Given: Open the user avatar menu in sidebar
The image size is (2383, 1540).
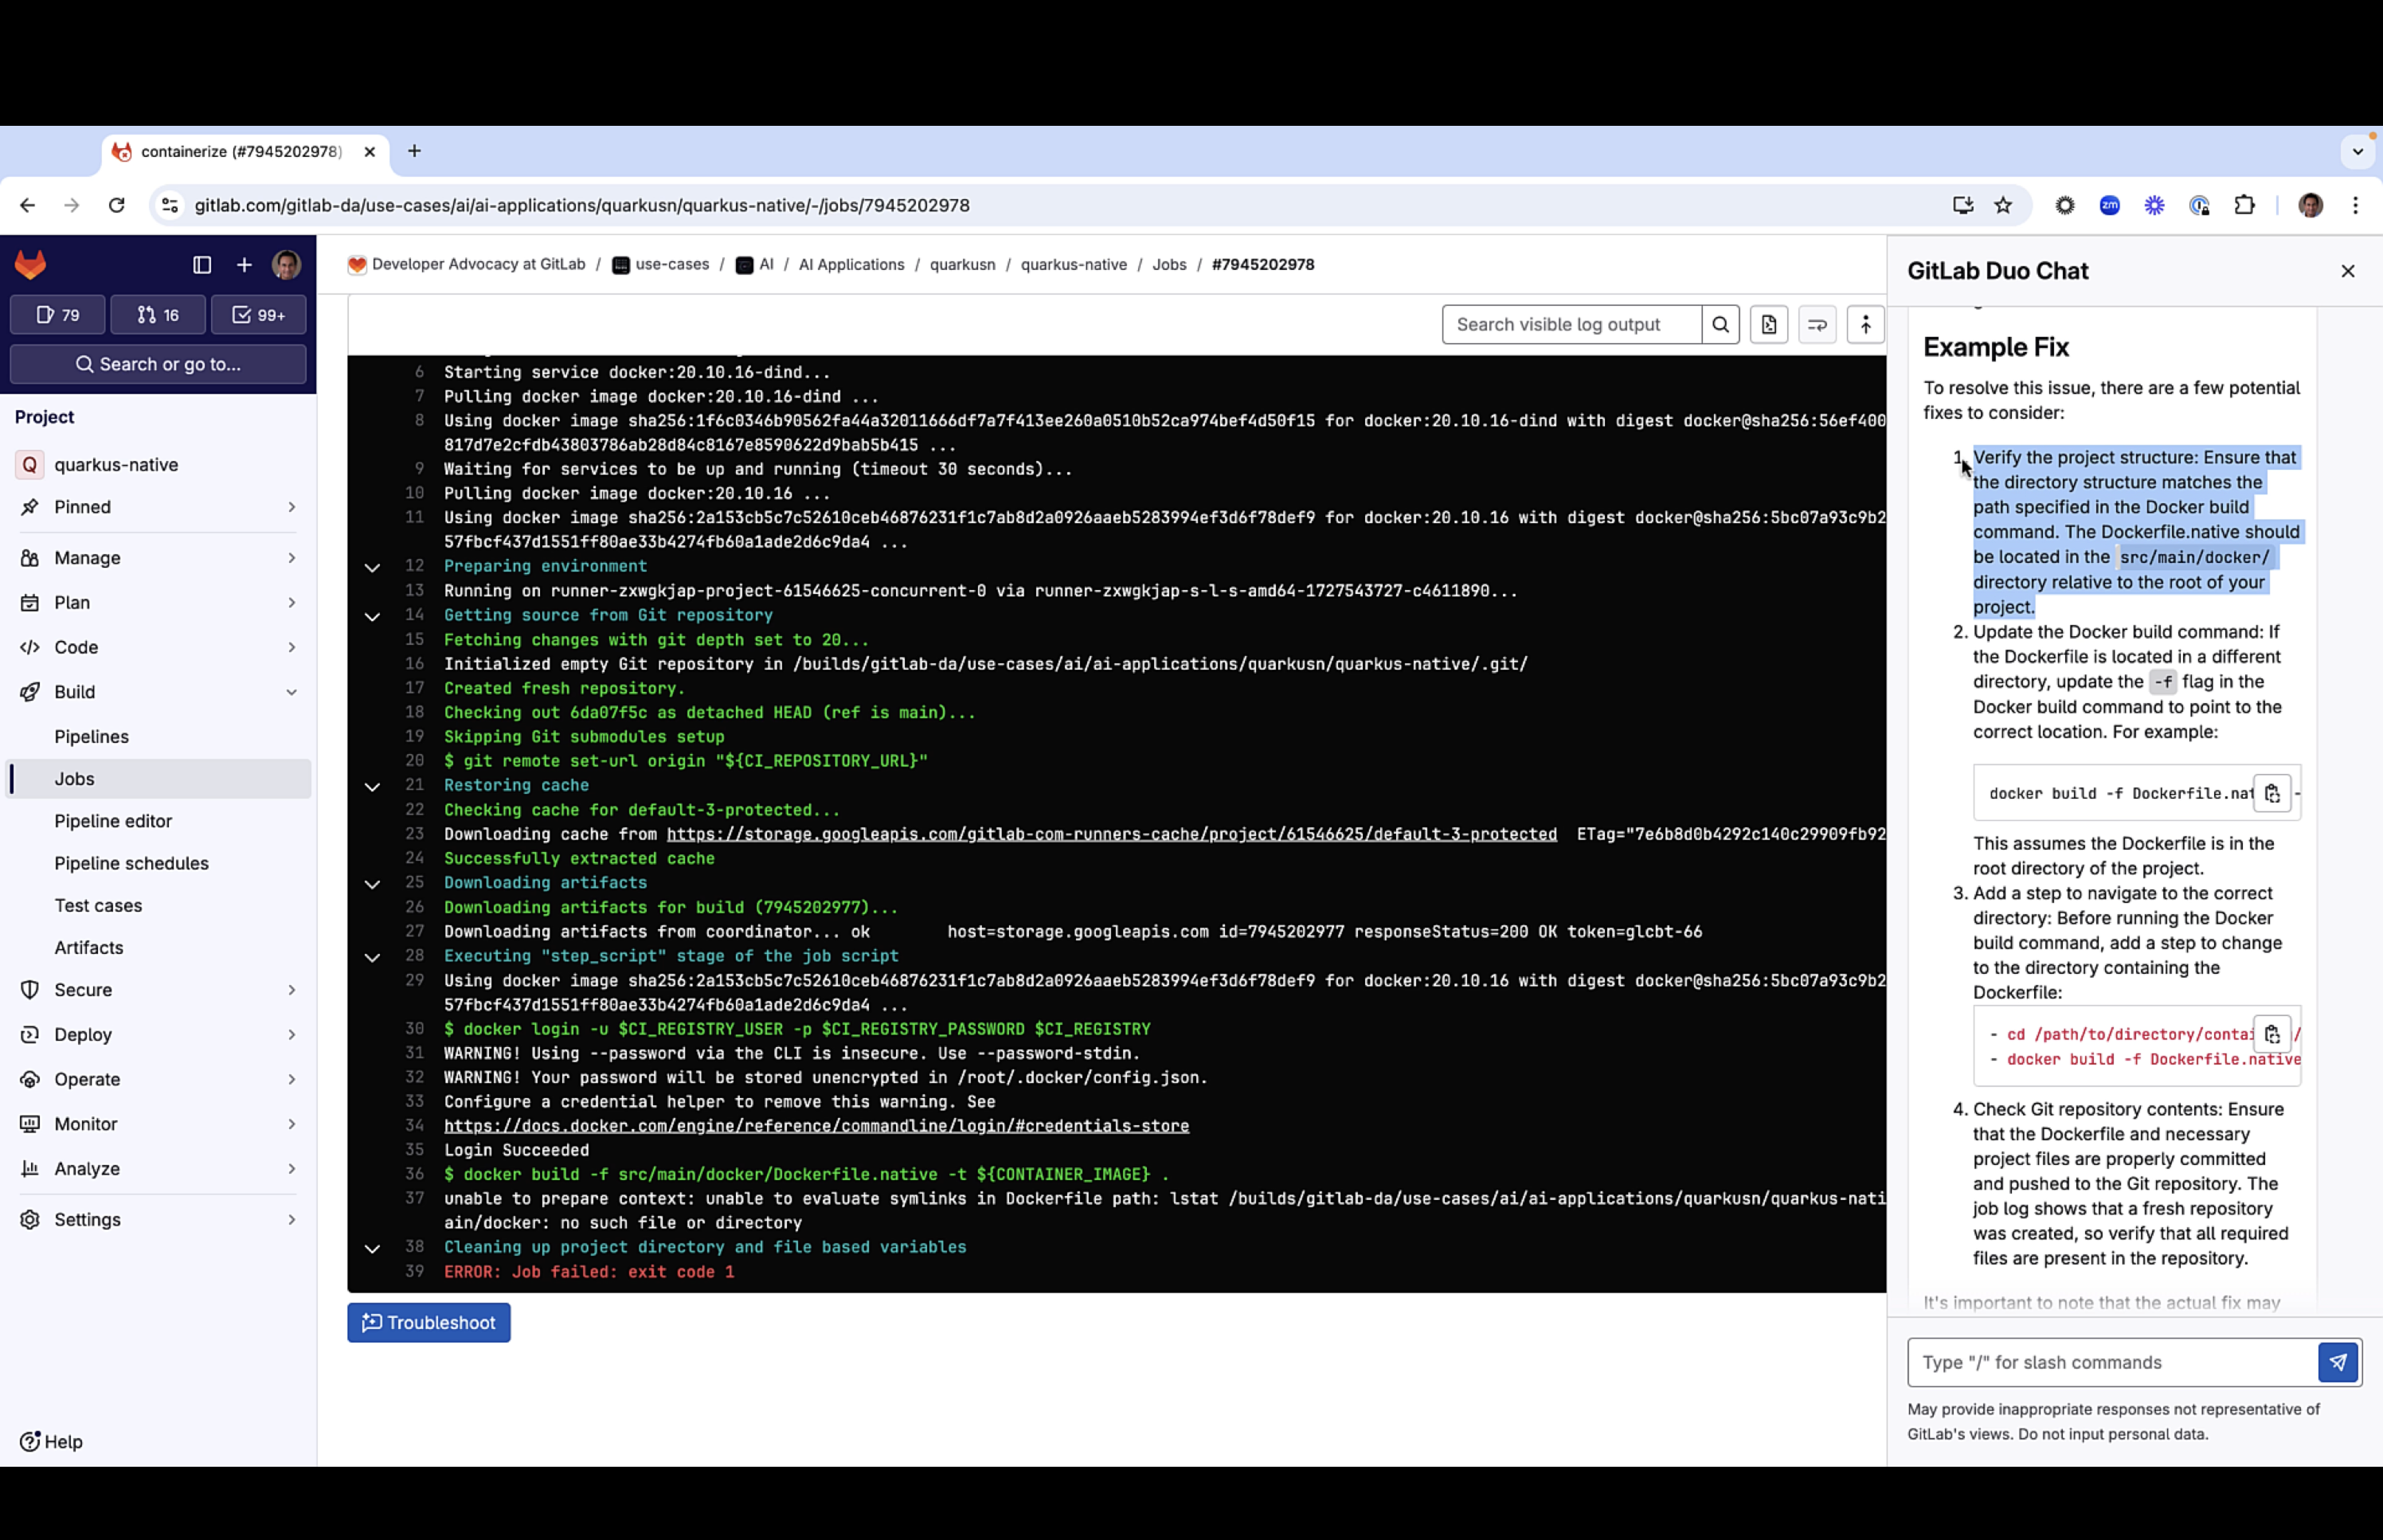Looking at the screenshot, I should 287,265.
